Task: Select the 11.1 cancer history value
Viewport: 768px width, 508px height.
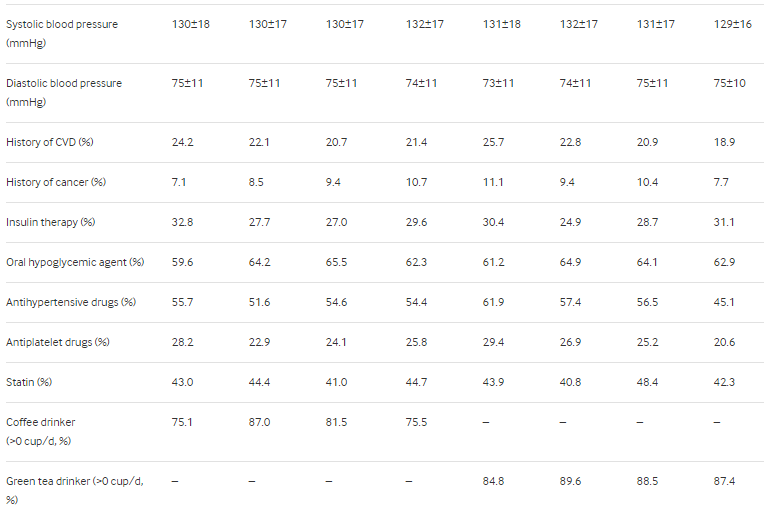Action: 493,182
